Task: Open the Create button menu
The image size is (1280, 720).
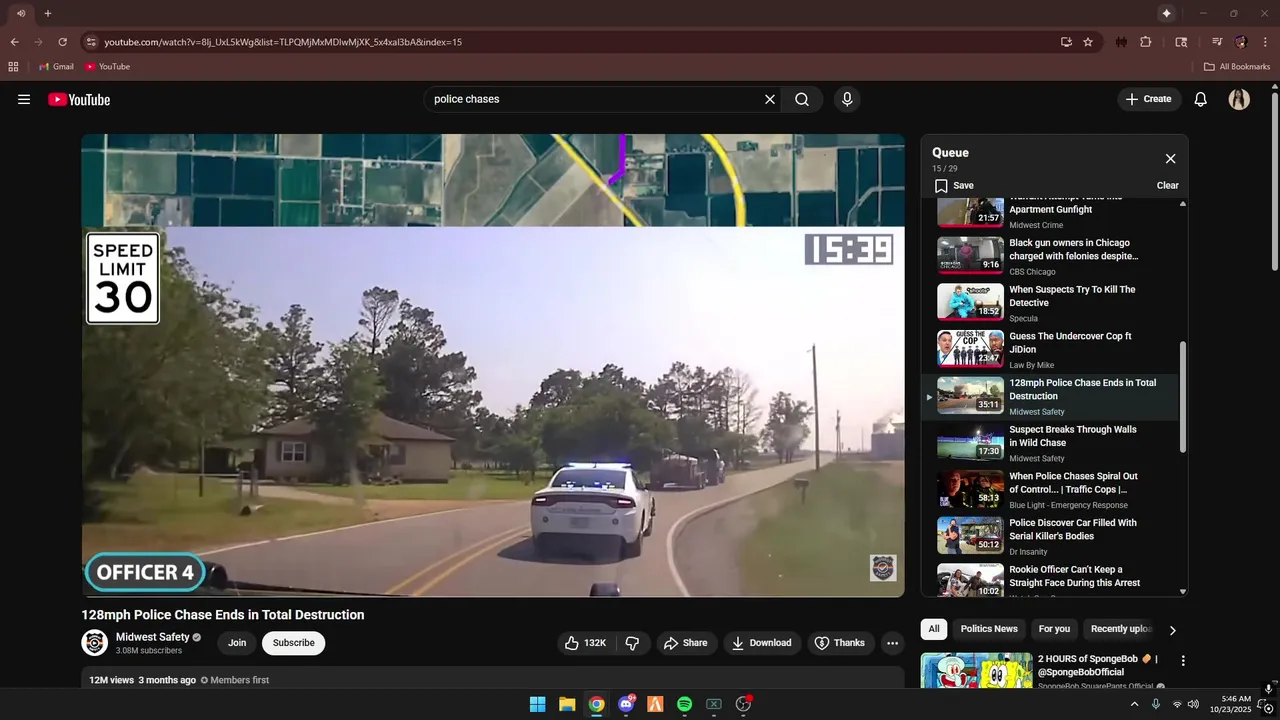Action: [1149, 99]
